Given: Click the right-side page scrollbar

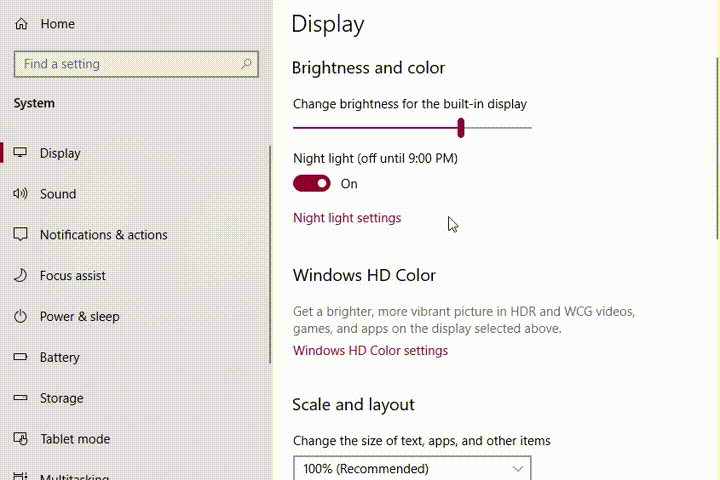Looking at the screenshot, I should coord(717,148).
